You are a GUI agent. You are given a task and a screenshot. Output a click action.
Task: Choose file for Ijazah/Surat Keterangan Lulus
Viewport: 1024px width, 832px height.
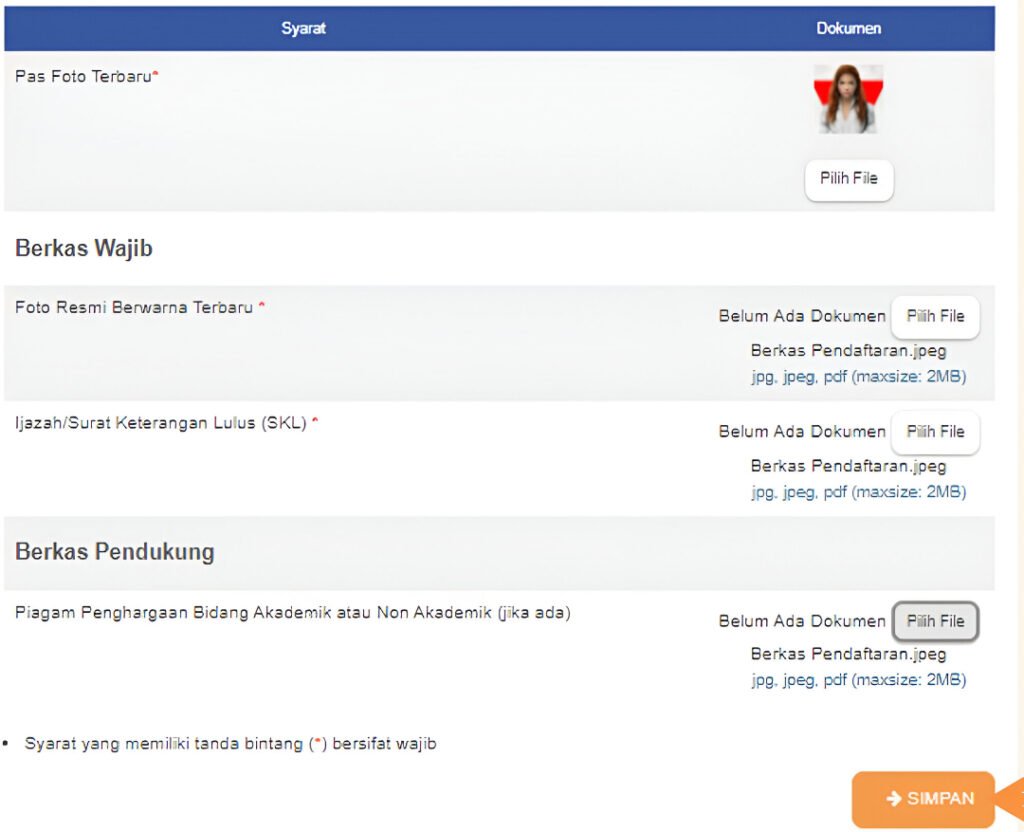935,432
